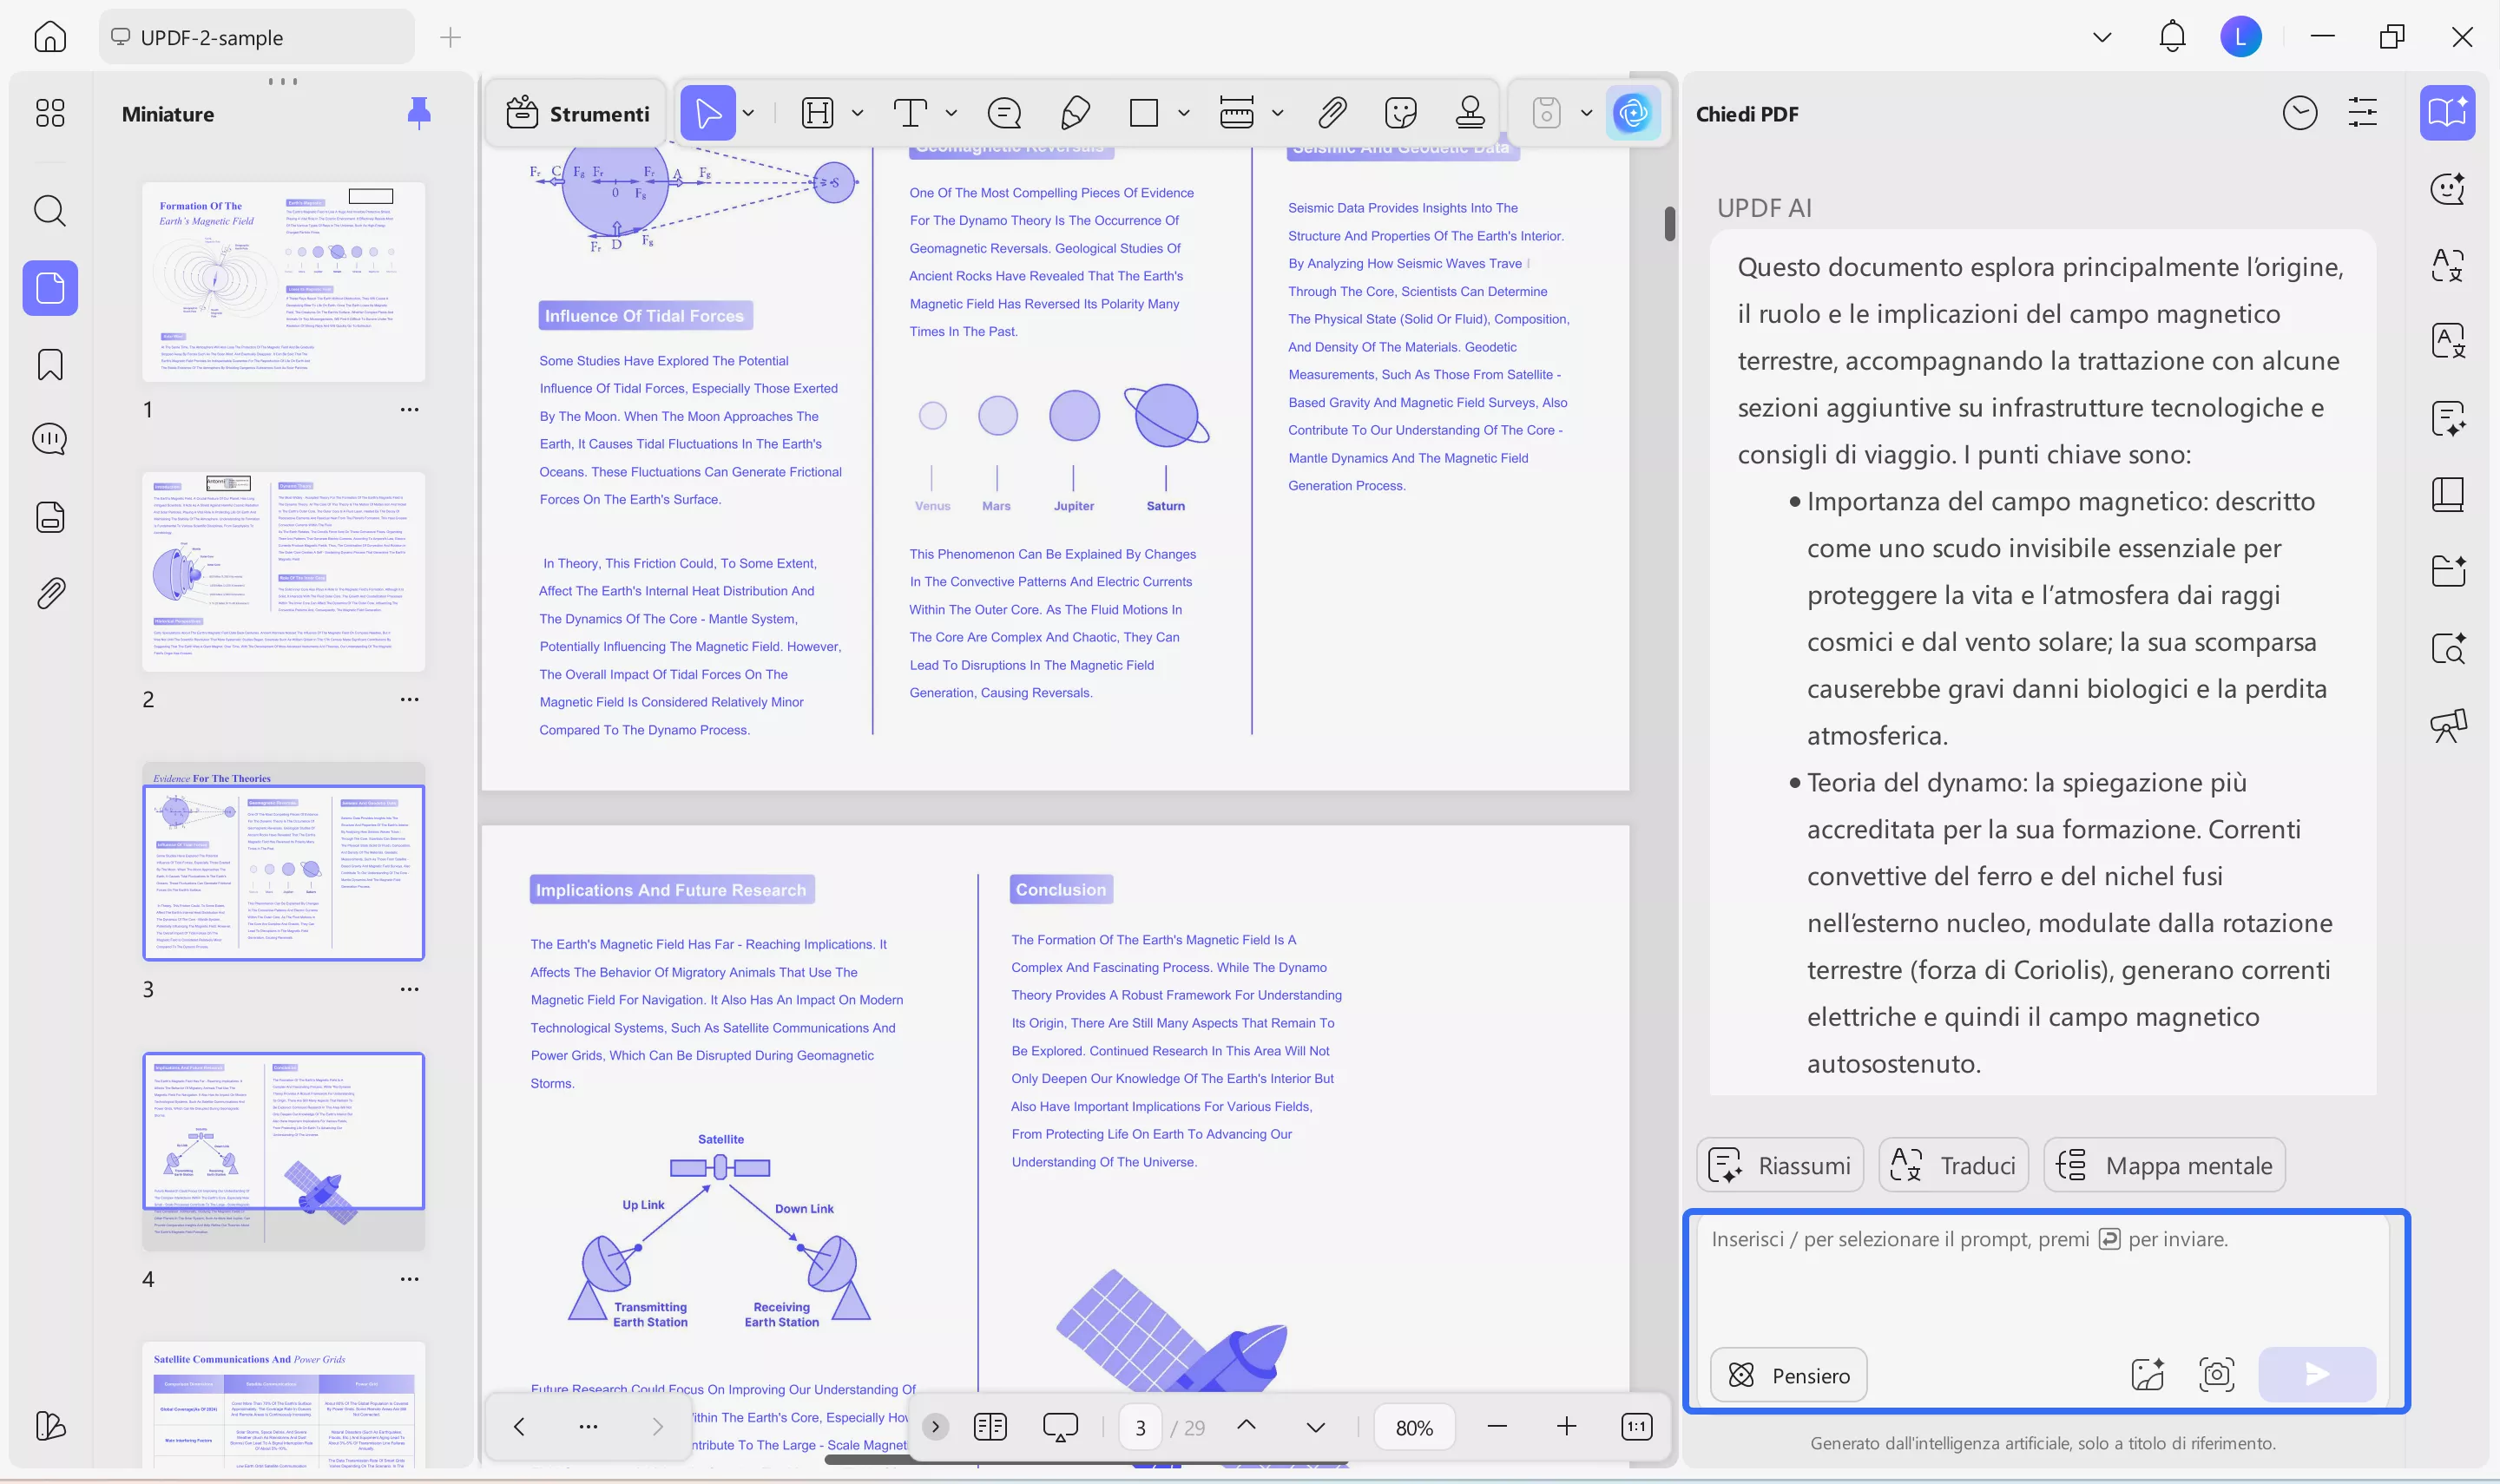Unpin the Miniature panel
This screenshot has height=1484, width=2500.
pyautogui.click(x=419, y=113)
